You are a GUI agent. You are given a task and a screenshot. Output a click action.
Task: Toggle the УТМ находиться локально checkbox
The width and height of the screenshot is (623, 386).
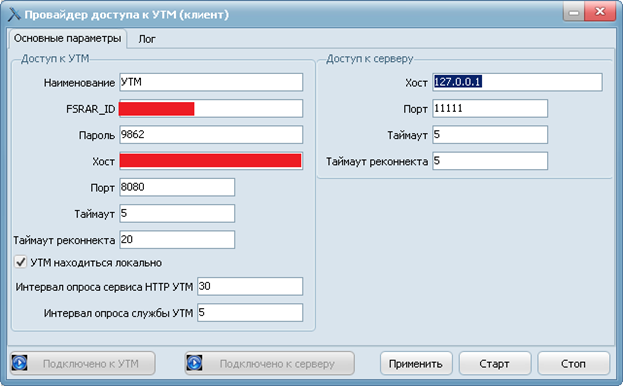21,262
